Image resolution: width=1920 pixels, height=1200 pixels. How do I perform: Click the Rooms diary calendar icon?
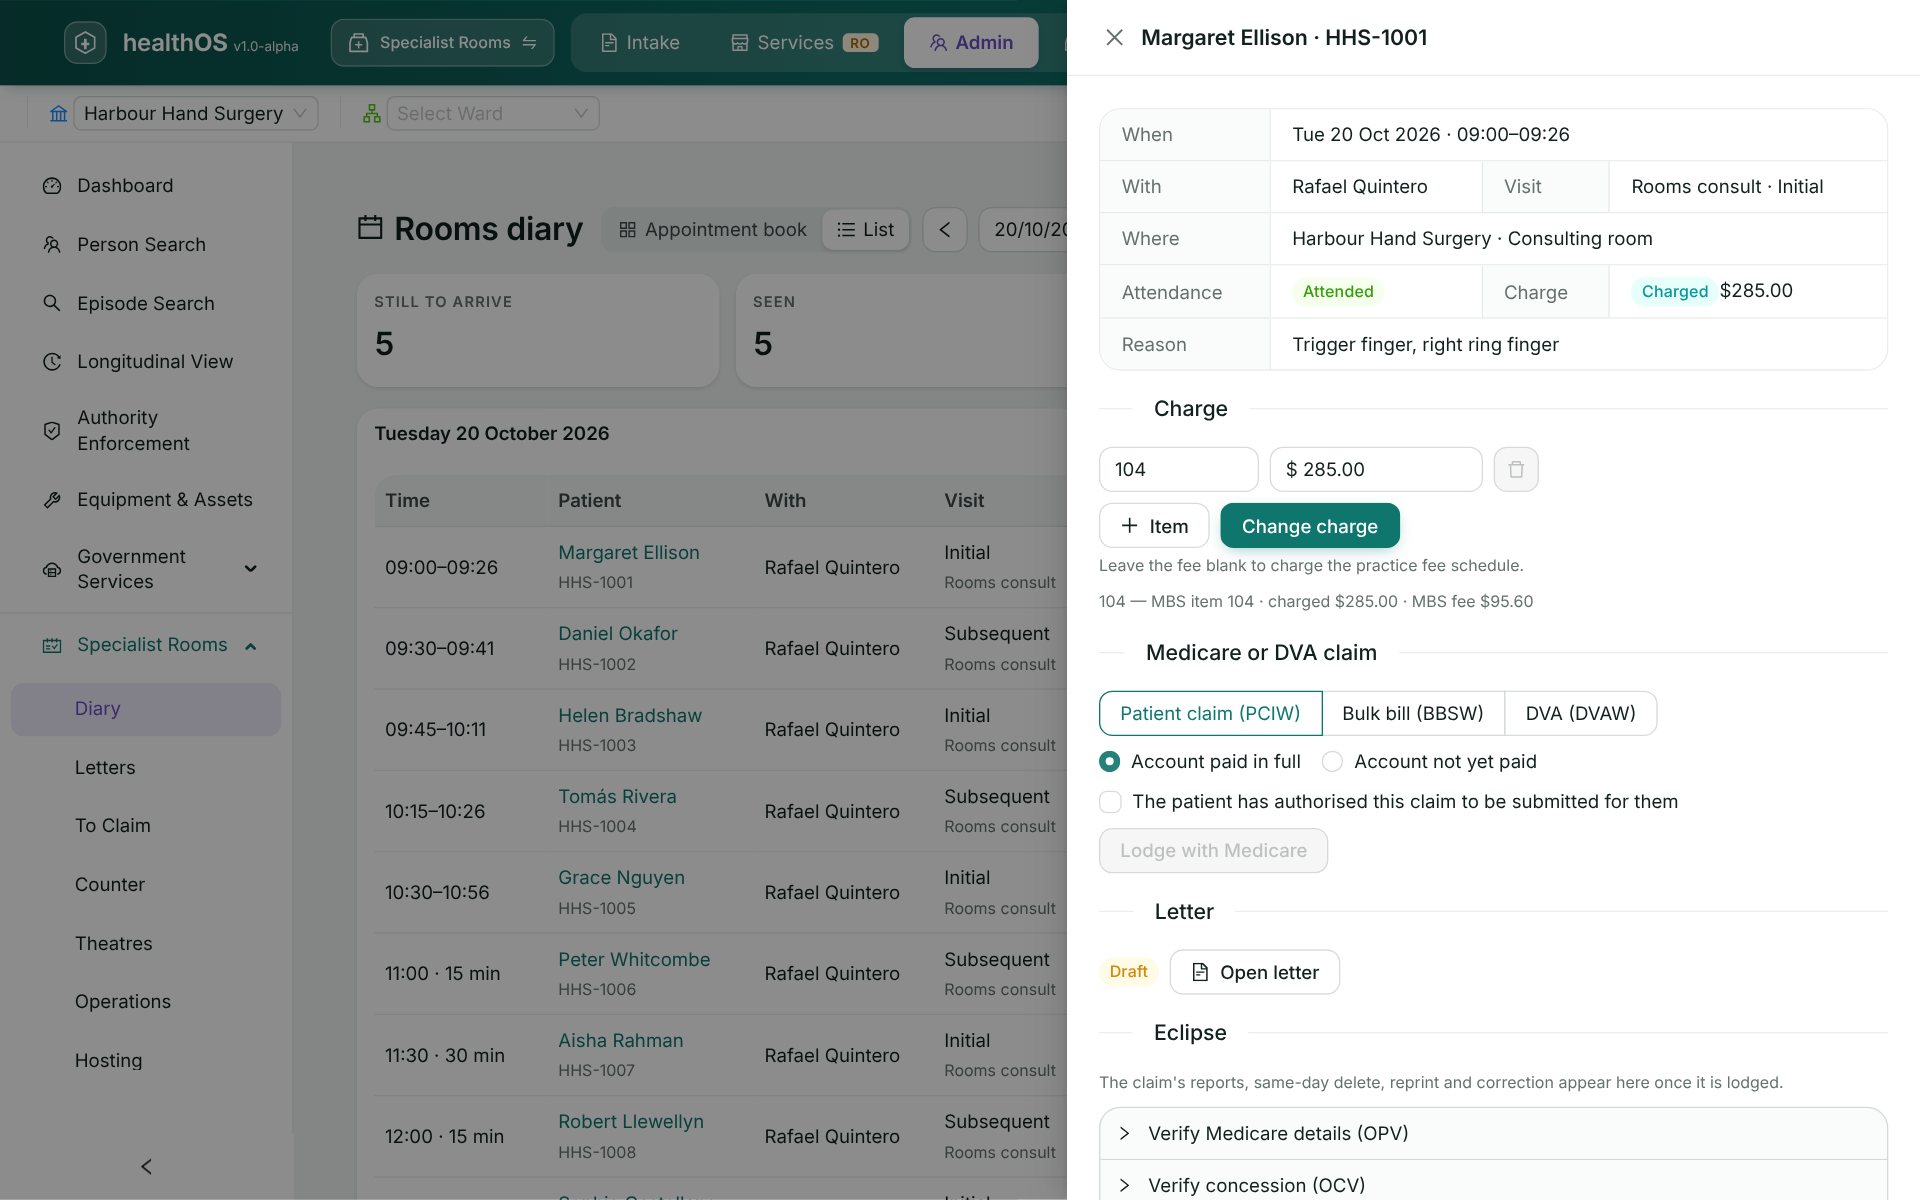(370, 228)
